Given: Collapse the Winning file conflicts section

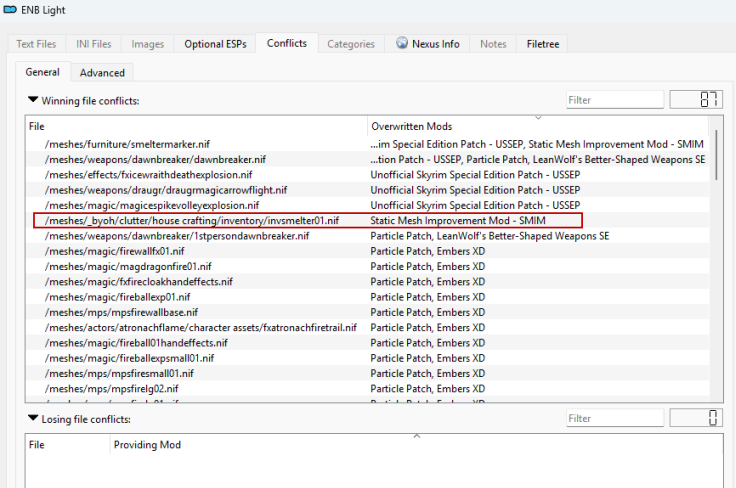Looking at the screenshot, I should coord(33,100).
